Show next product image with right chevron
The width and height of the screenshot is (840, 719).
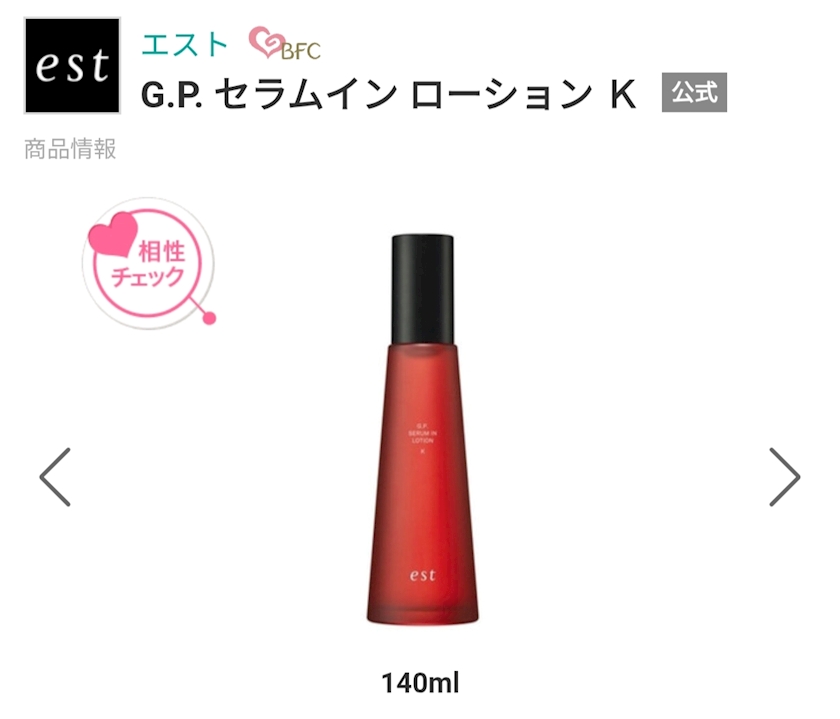pos(785,477)
